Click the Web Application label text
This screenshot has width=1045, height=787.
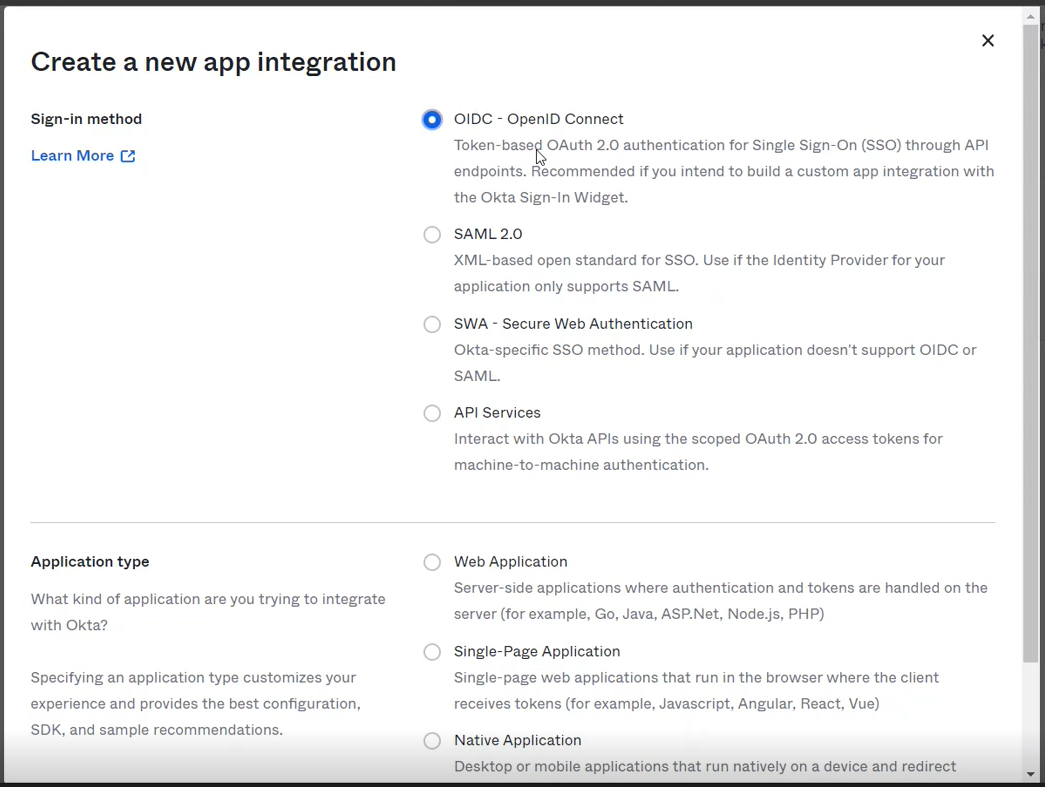click(x=510, y=562)
